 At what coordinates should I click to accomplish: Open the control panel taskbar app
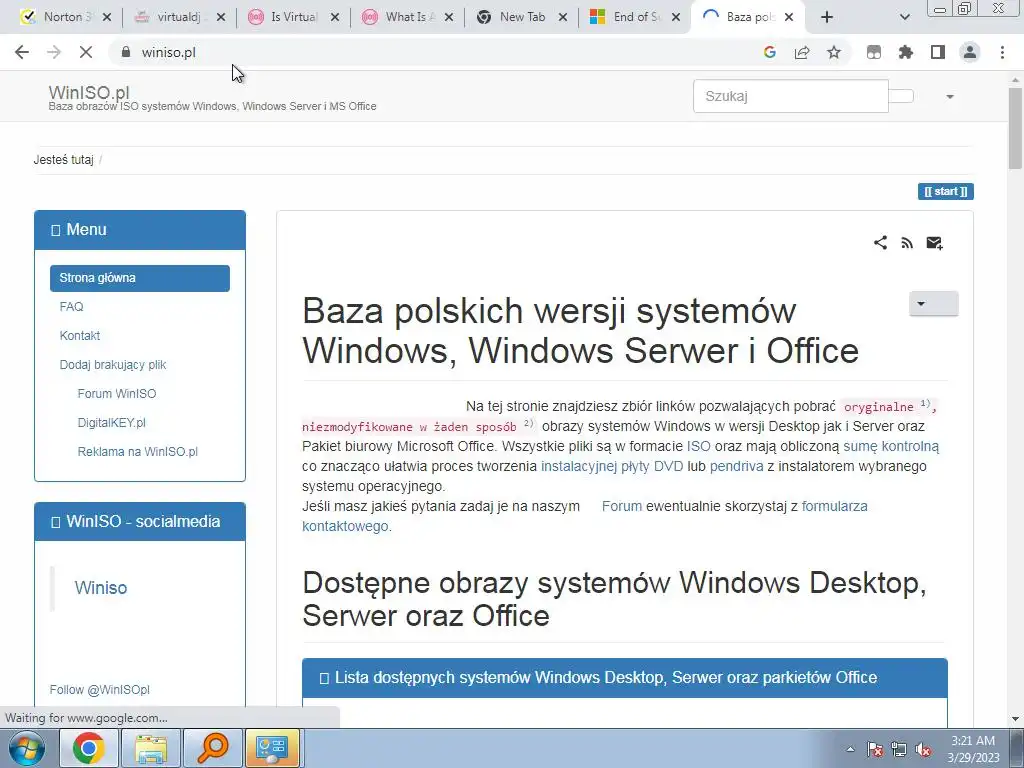point(272,748)
